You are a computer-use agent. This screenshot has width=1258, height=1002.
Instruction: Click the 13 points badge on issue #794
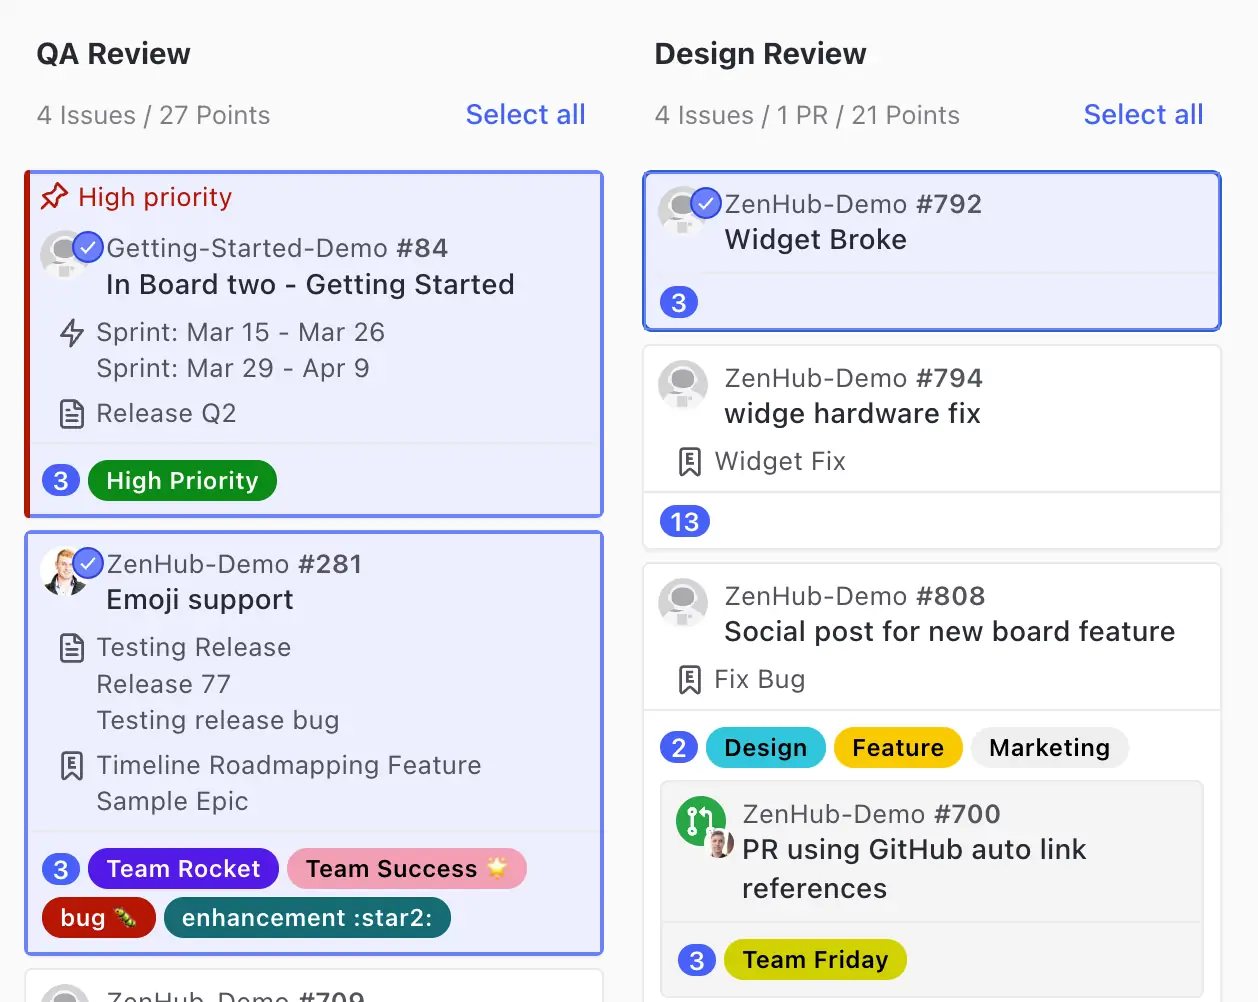point(685,521)
